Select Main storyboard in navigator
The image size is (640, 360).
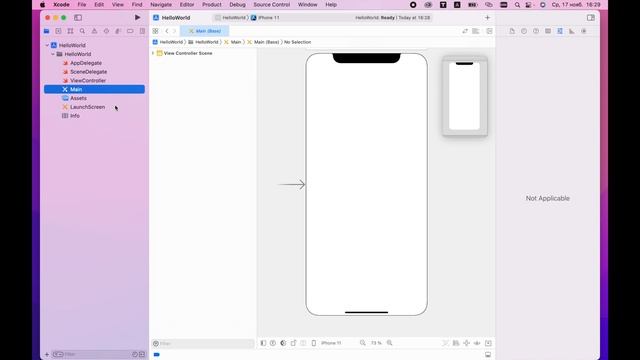(x=94, y=89)
